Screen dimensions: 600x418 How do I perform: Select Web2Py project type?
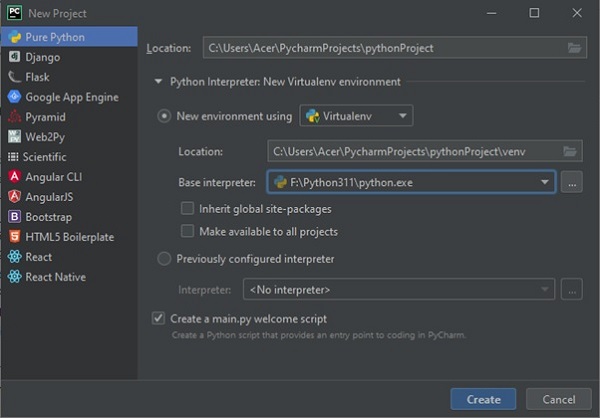click(x=45, y=137)
